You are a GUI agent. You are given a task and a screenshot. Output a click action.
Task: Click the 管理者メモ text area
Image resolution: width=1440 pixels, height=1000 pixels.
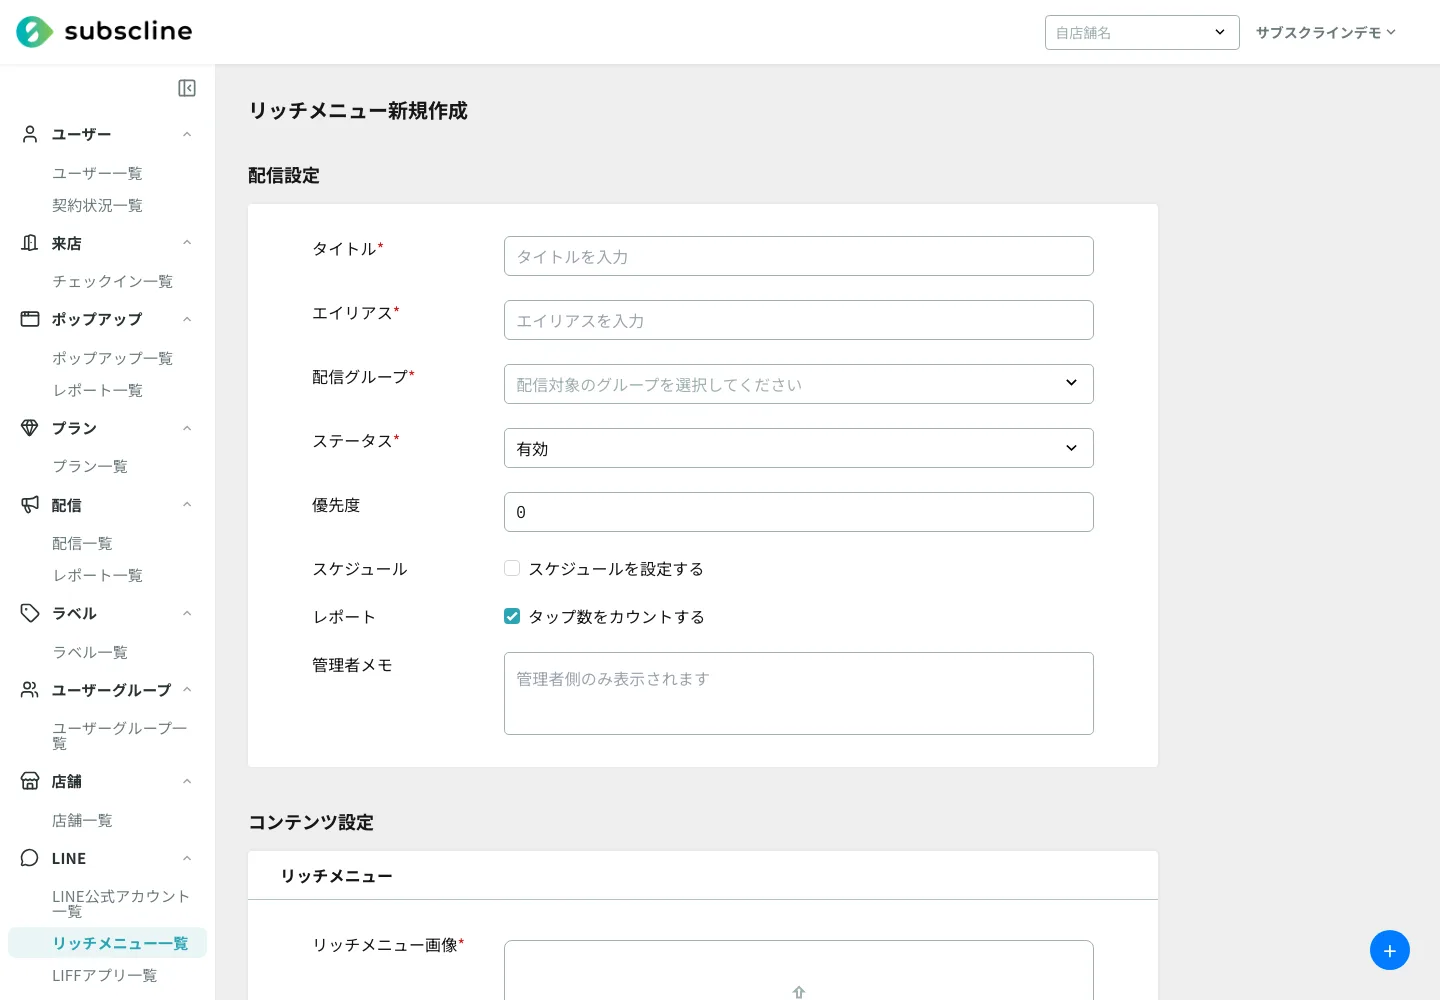[799, 693]
